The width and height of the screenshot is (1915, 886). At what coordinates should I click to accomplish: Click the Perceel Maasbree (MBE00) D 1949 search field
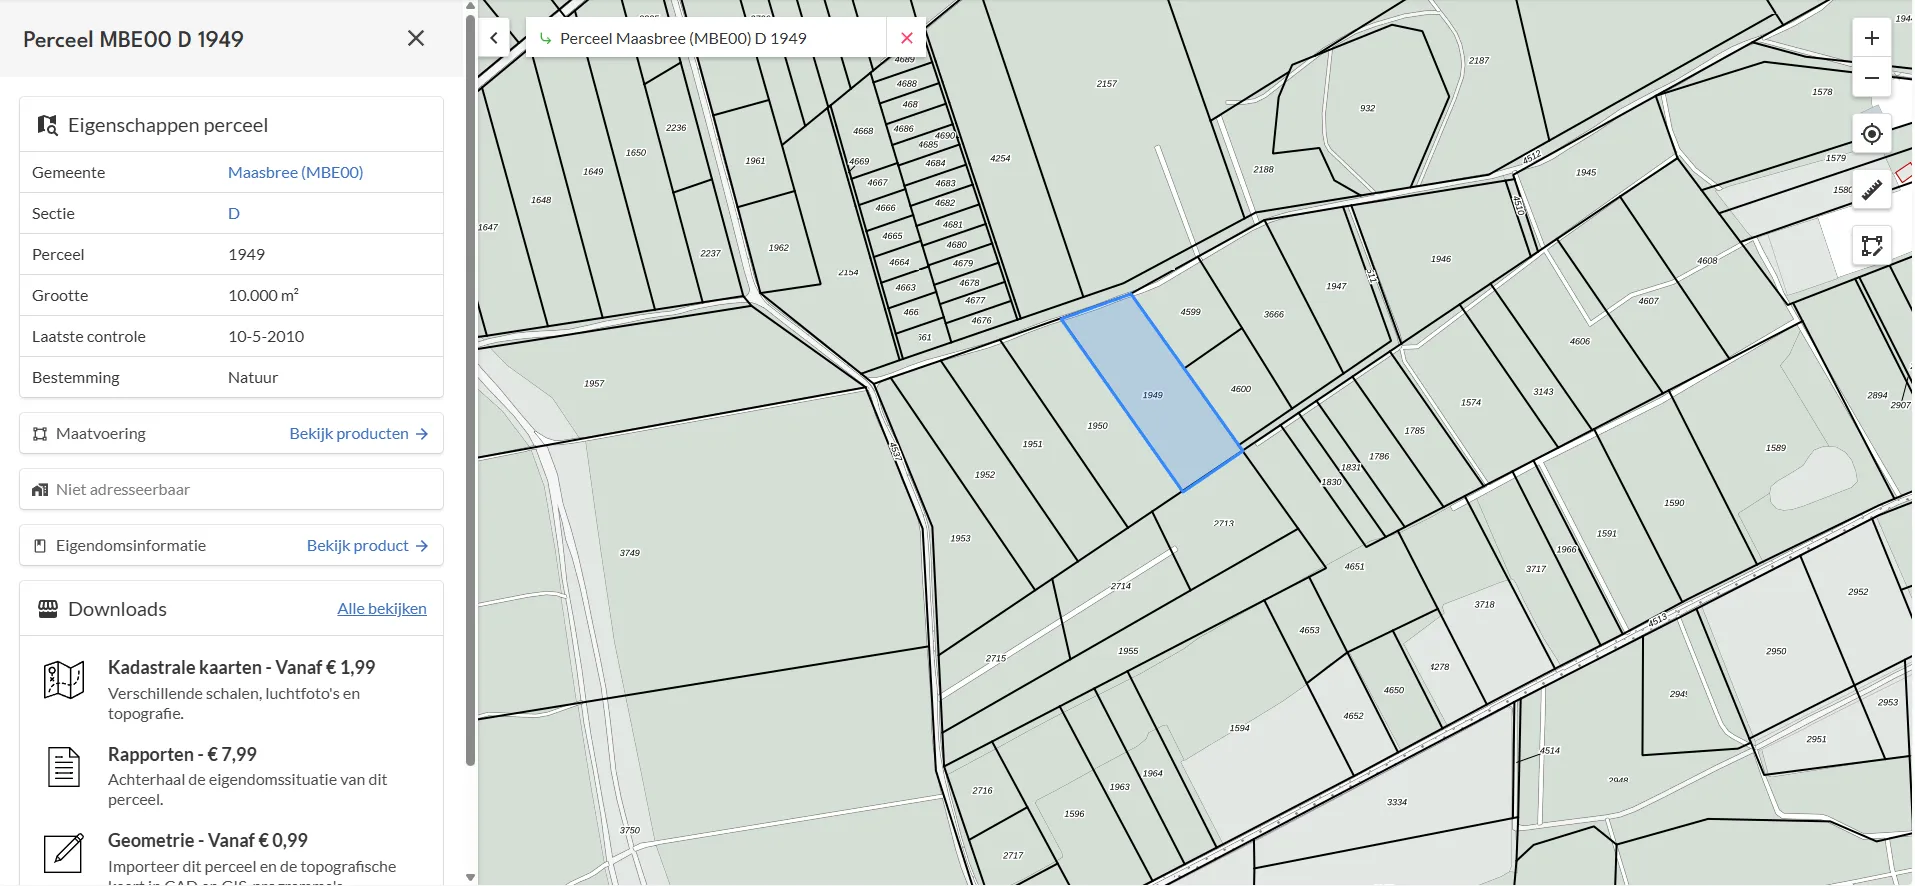pos(706,38)
